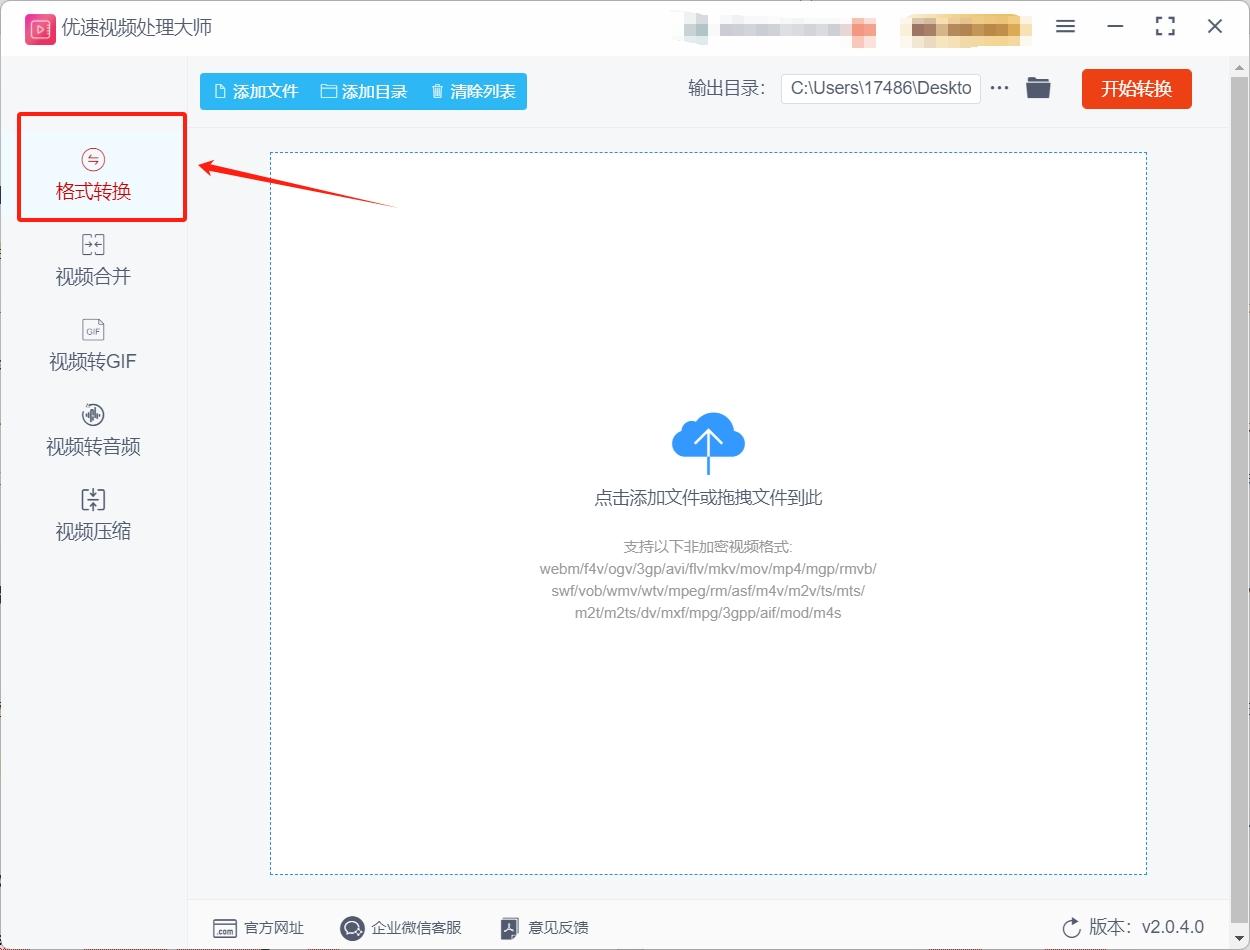Select the 视频压缩 (Video Compression) tool

[x=93, y=514]
